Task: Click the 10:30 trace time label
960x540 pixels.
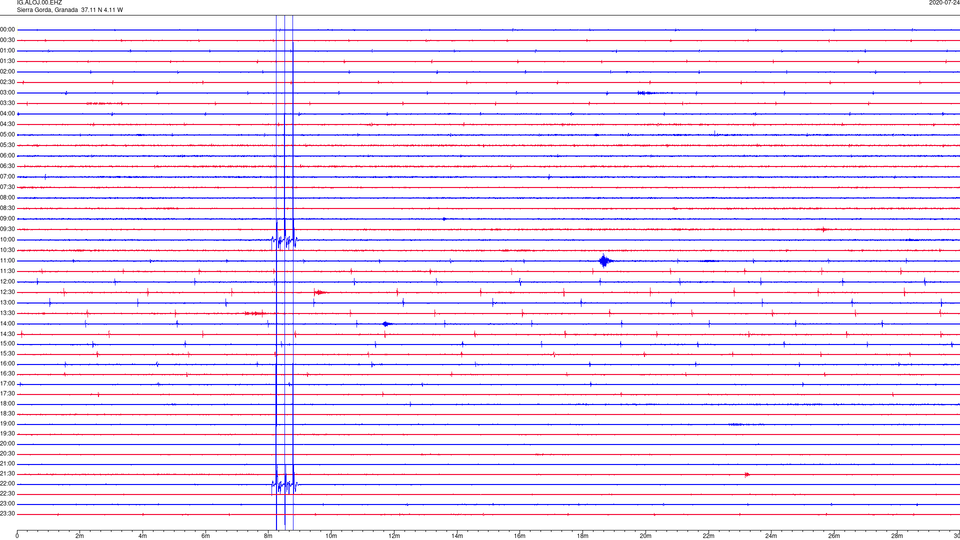Action: 8,250
